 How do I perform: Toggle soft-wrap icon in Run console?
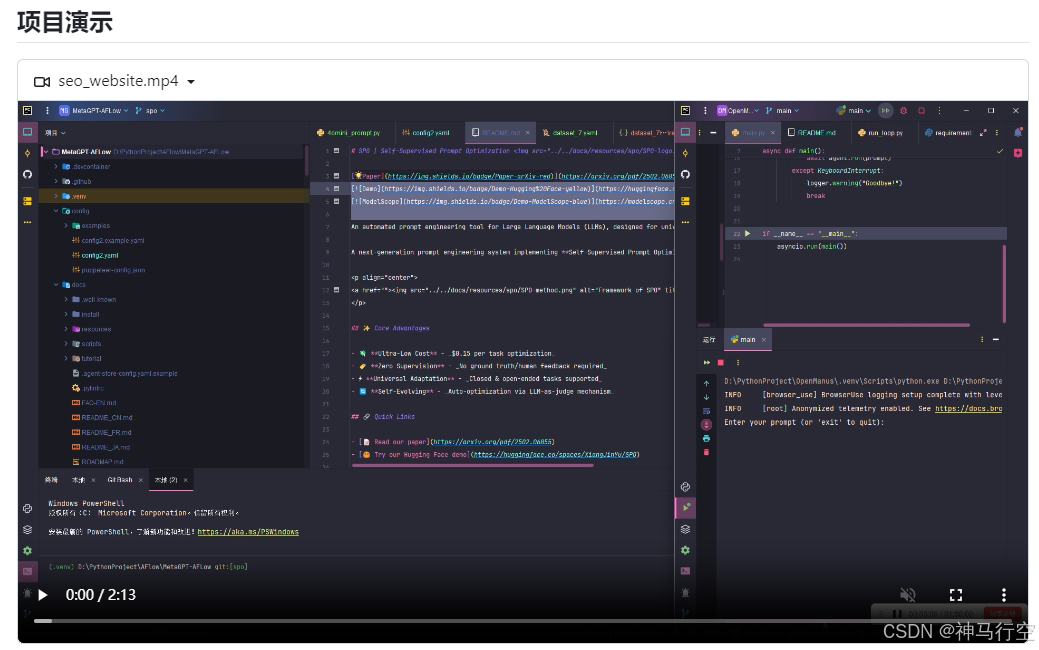click(706, 411)
